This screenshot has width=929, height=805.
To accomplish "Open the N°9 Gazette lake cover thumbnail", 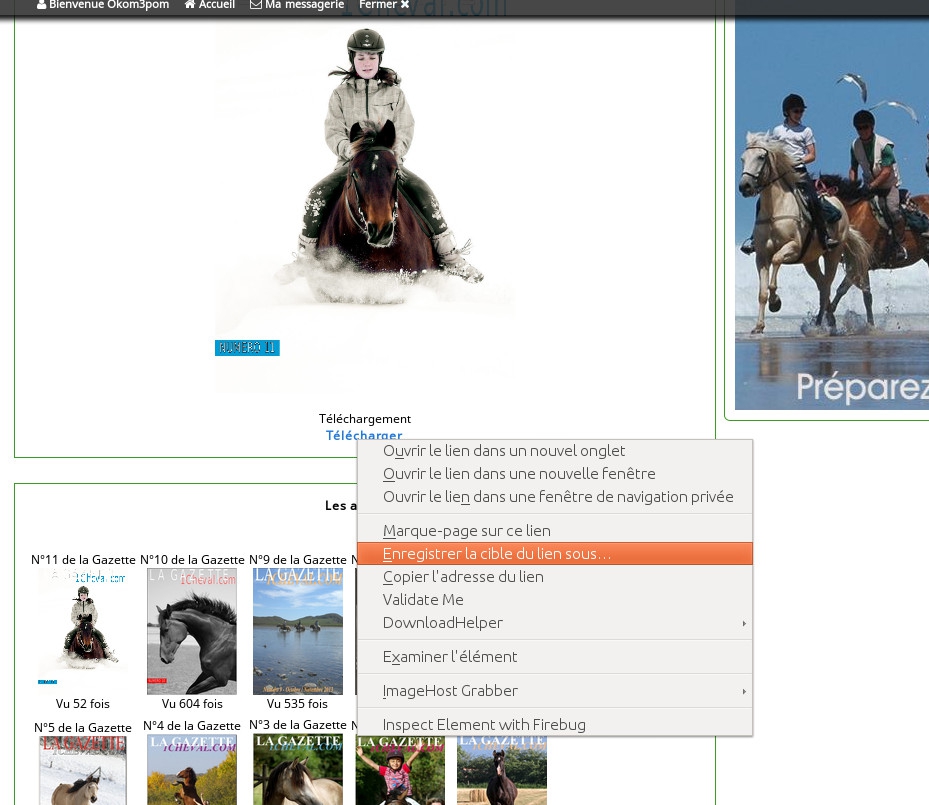I will [x=298, y=630].
